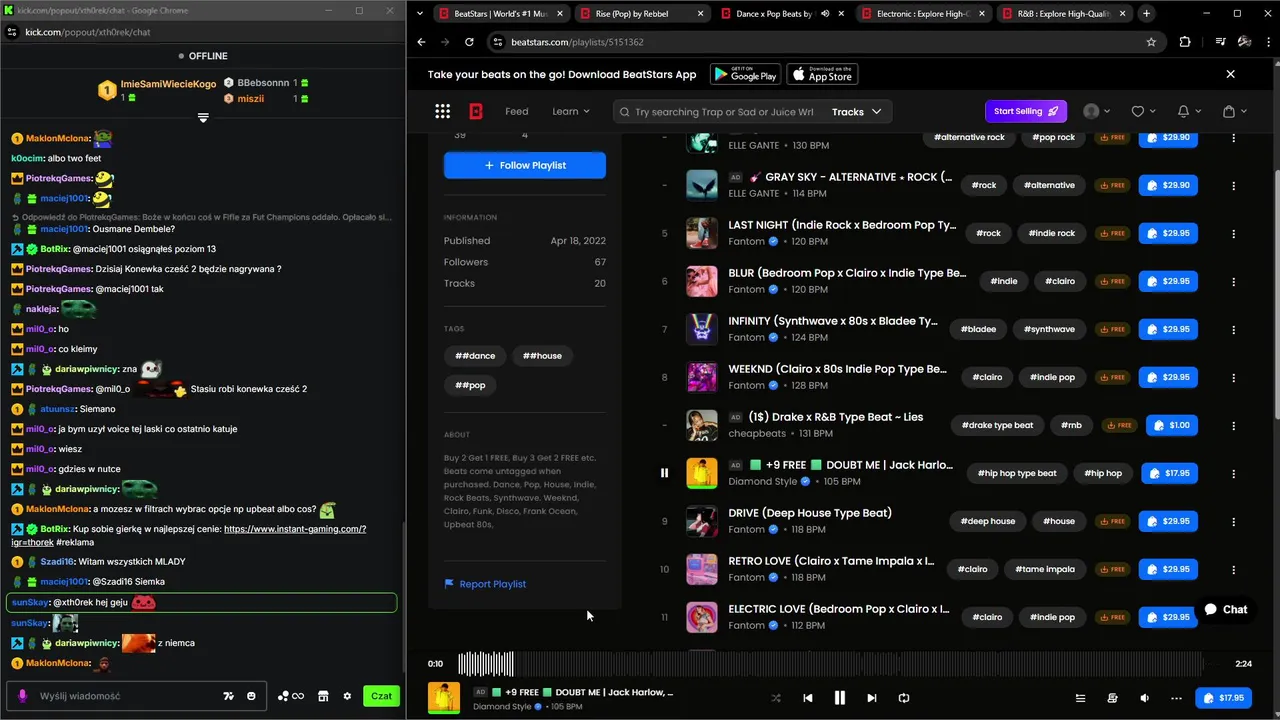Toggle shuffle in the BeatStars player
The width and height of the screenshot is (1280, 720).
[x=776, y=698]
